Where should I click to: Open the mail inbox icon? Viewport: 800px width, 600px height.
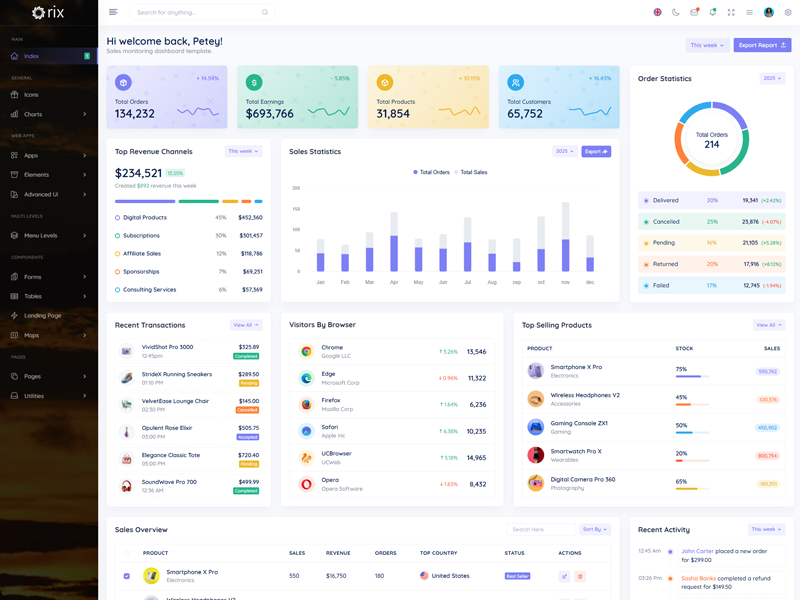click(x=694, y=13)
